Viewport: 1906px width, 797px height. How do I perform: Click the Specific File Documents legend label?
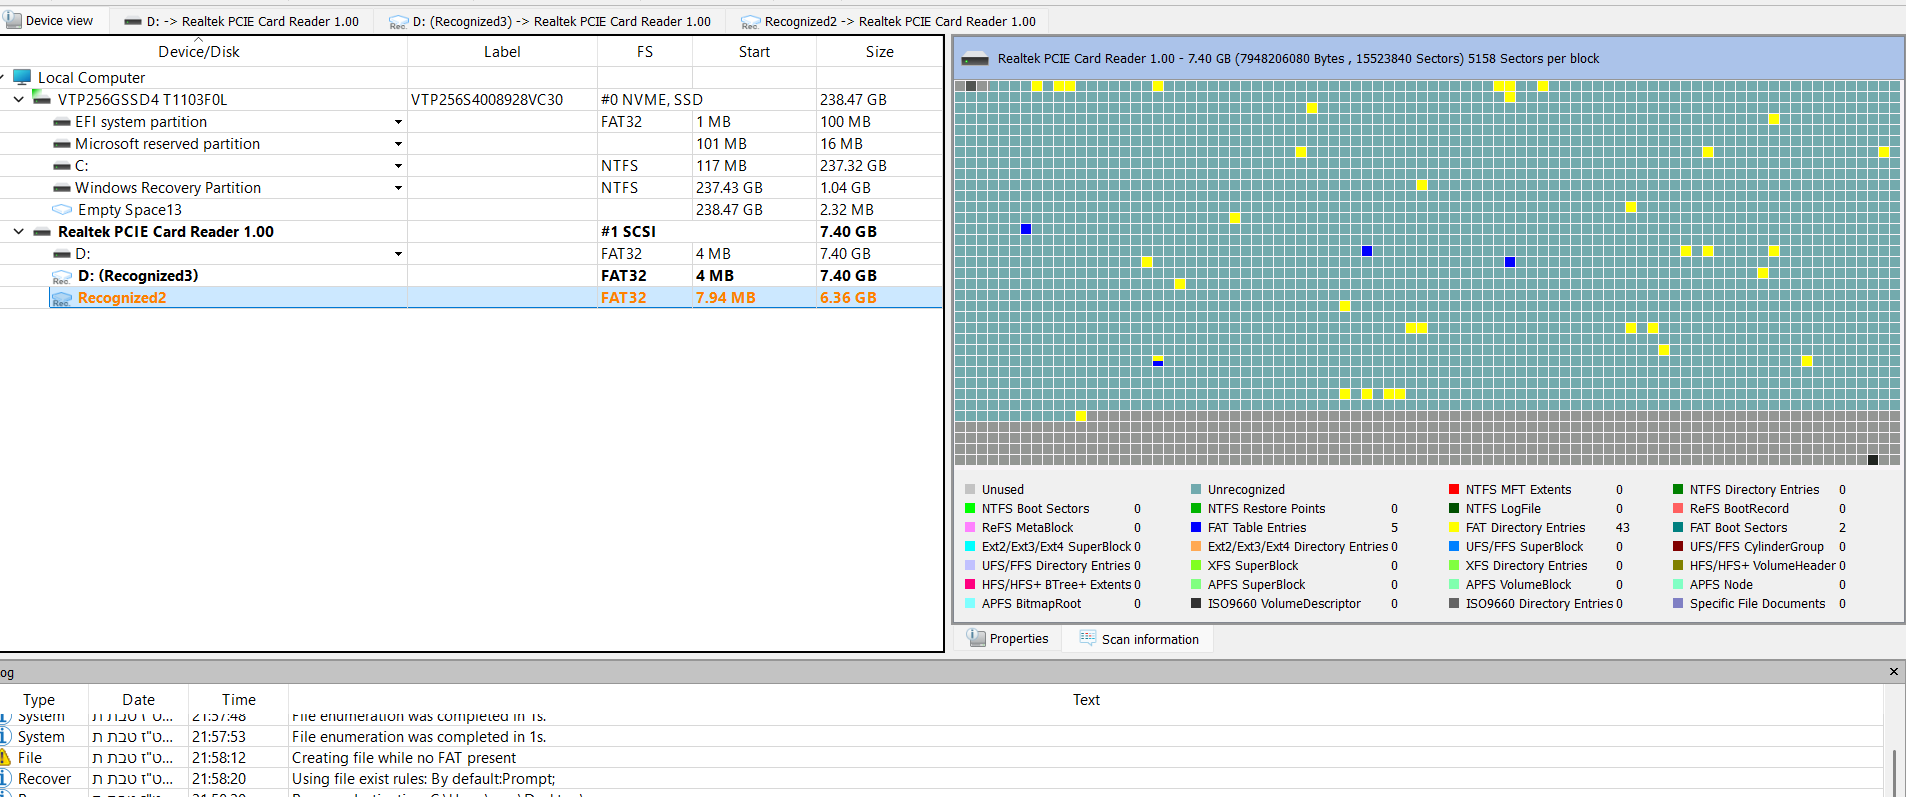pyautogui.click(x=1757, y=604)
